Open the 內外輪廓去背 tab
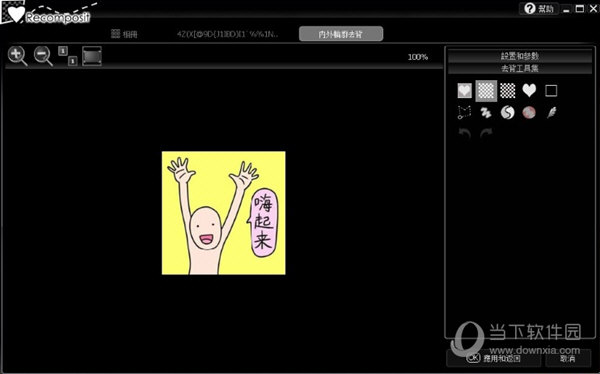This screenshot has height=374, width=600. (341, 34)
